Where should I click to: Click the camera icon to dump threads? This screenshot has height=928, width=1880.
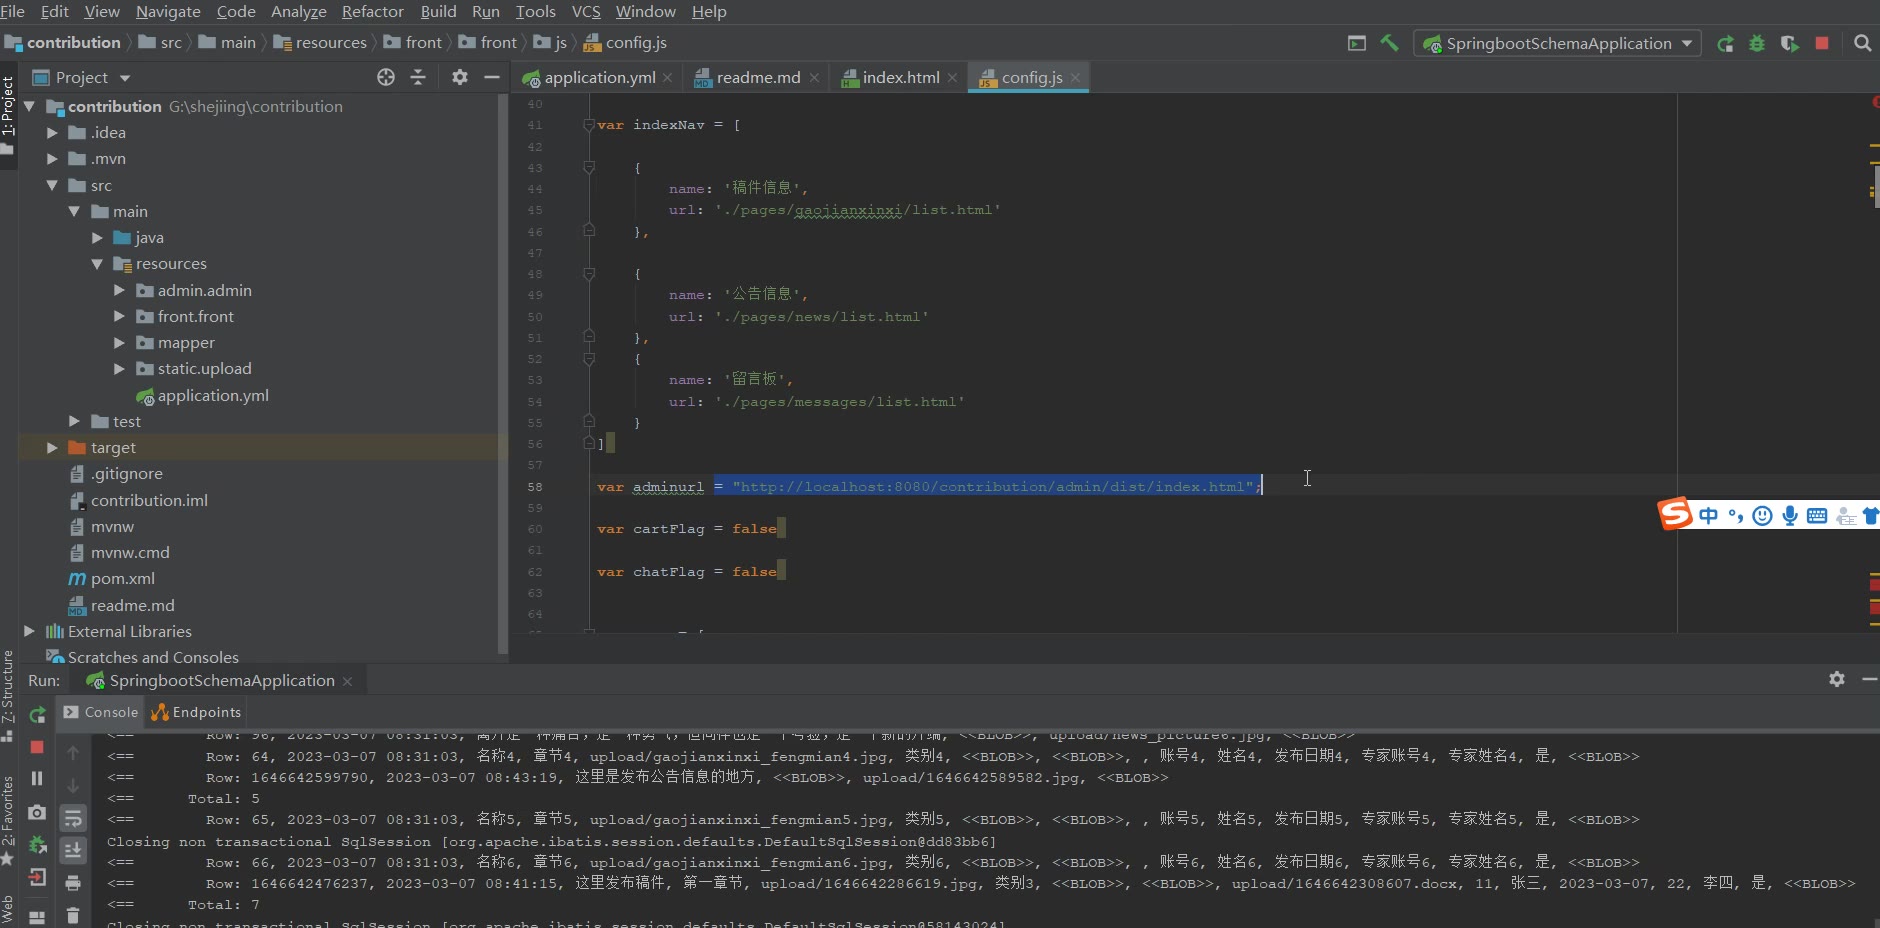tap(37, 812)
